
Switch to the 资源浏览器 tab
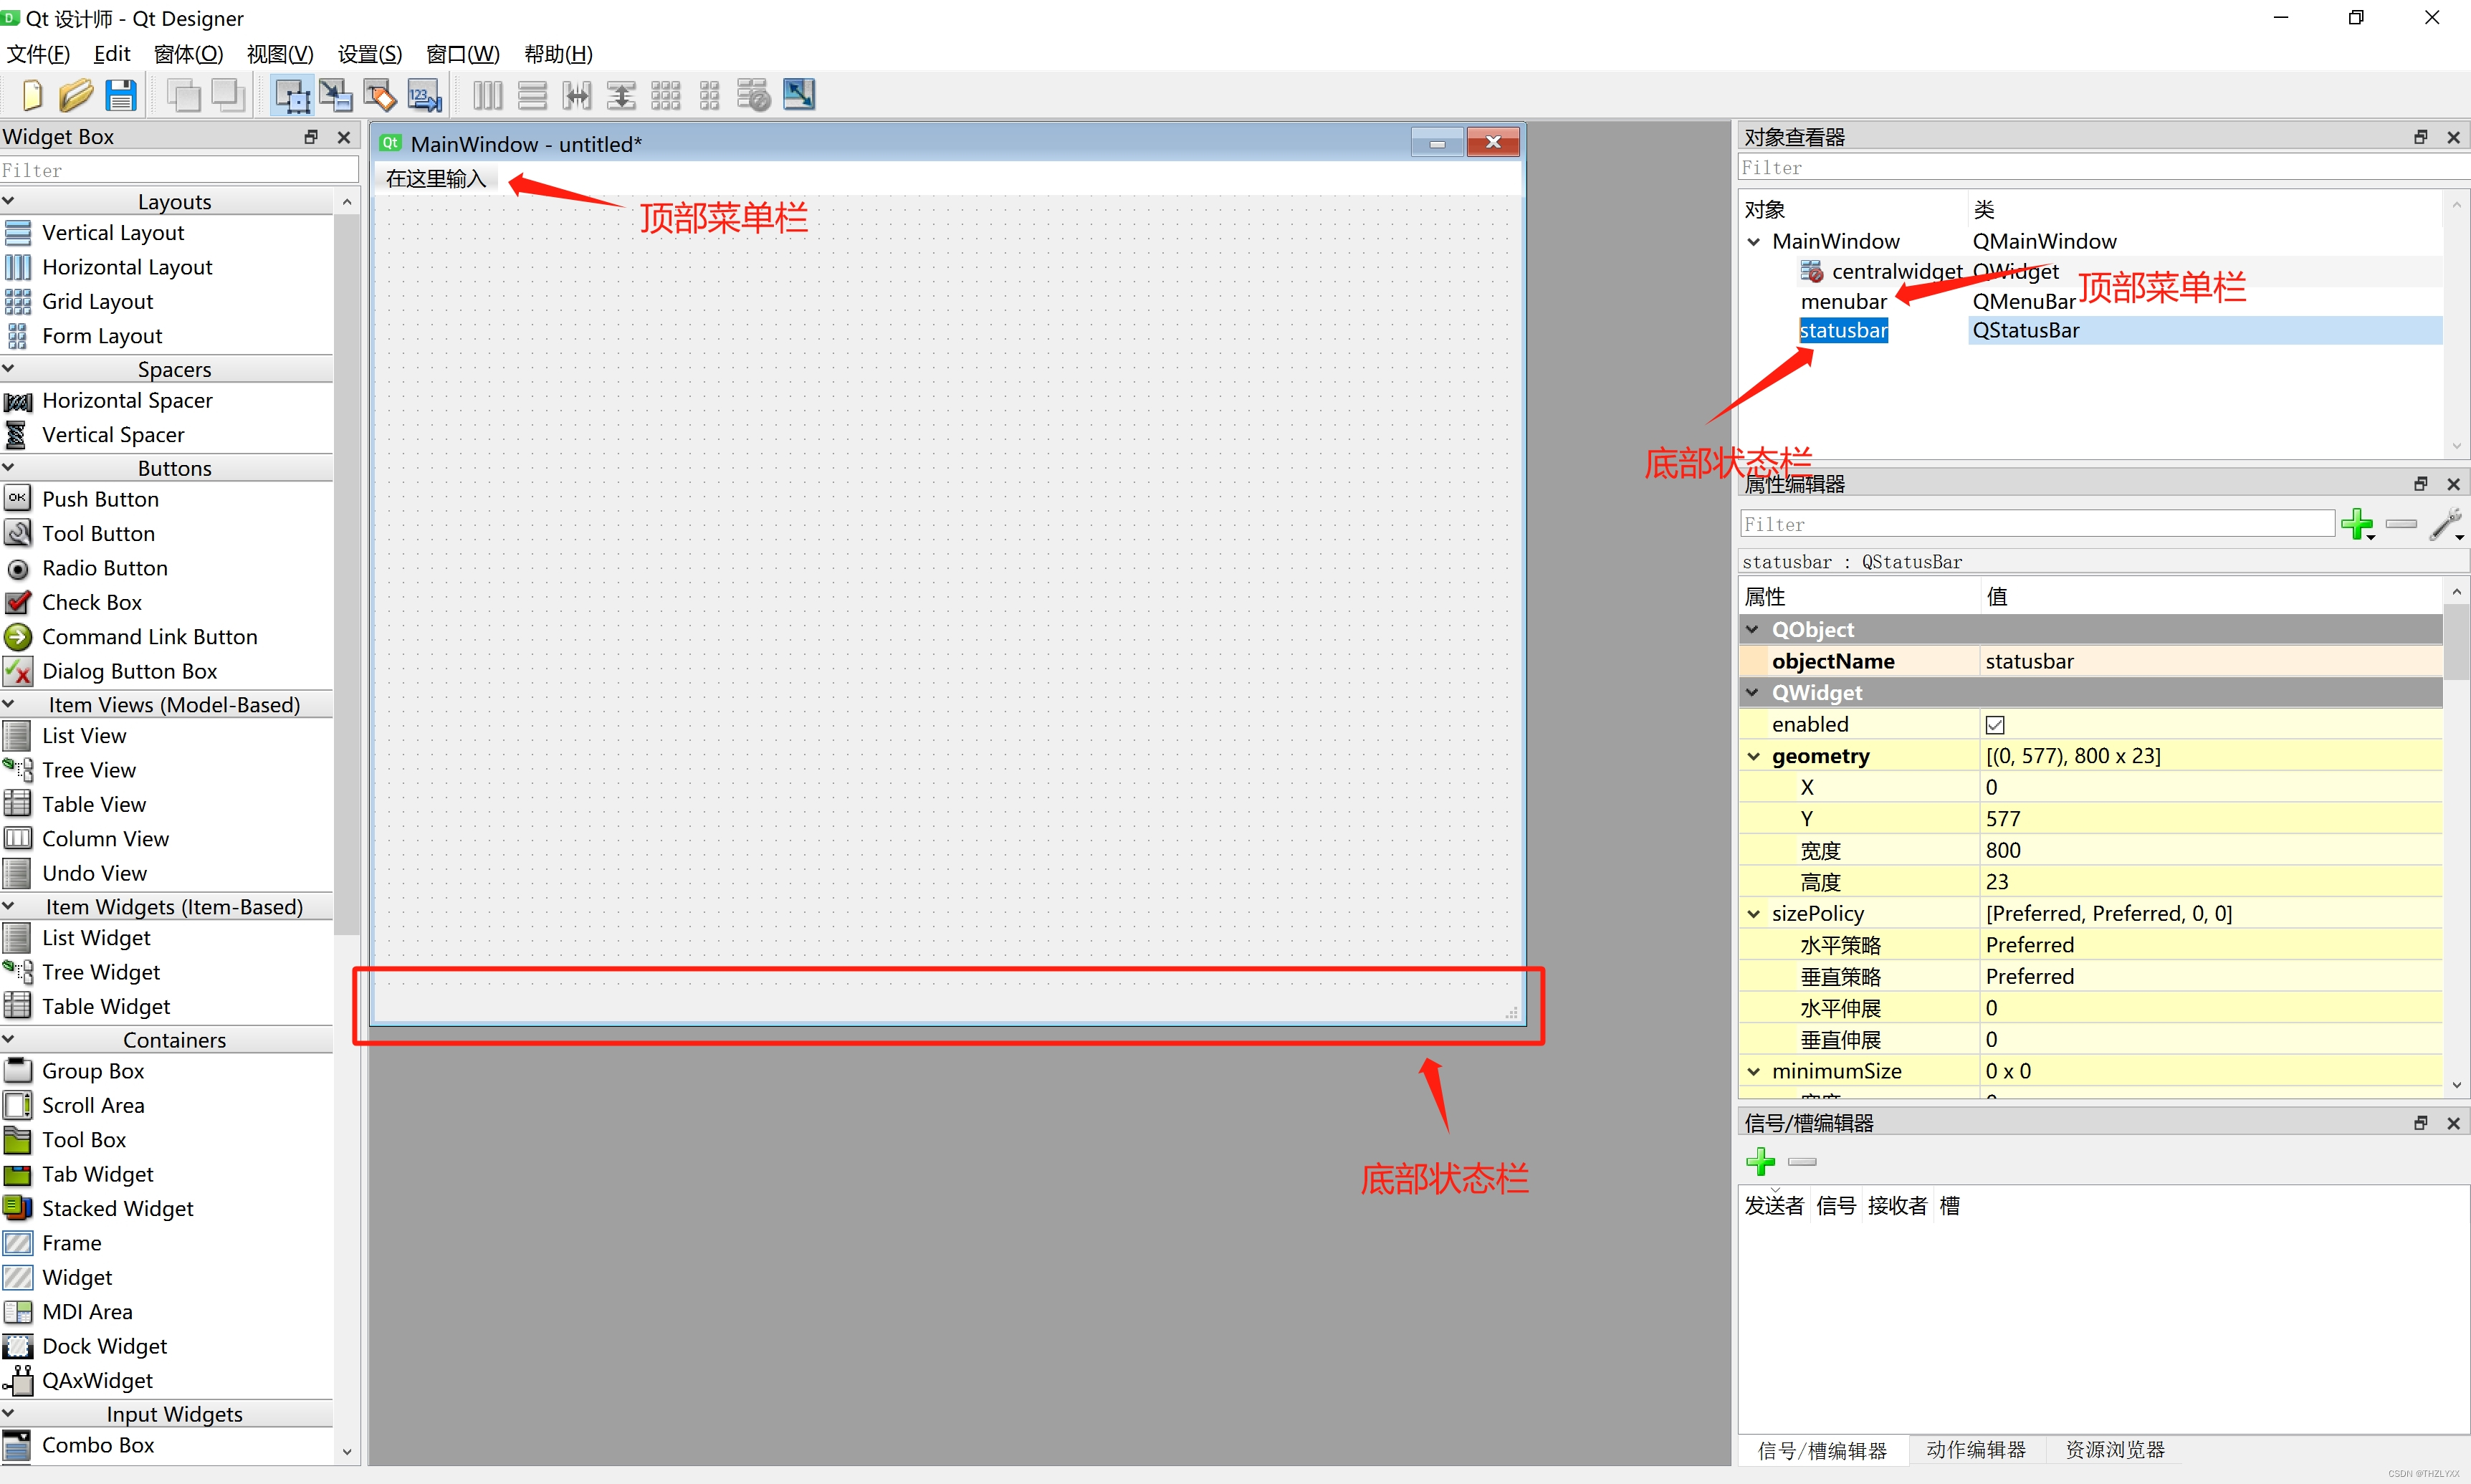point(2114,1449)
